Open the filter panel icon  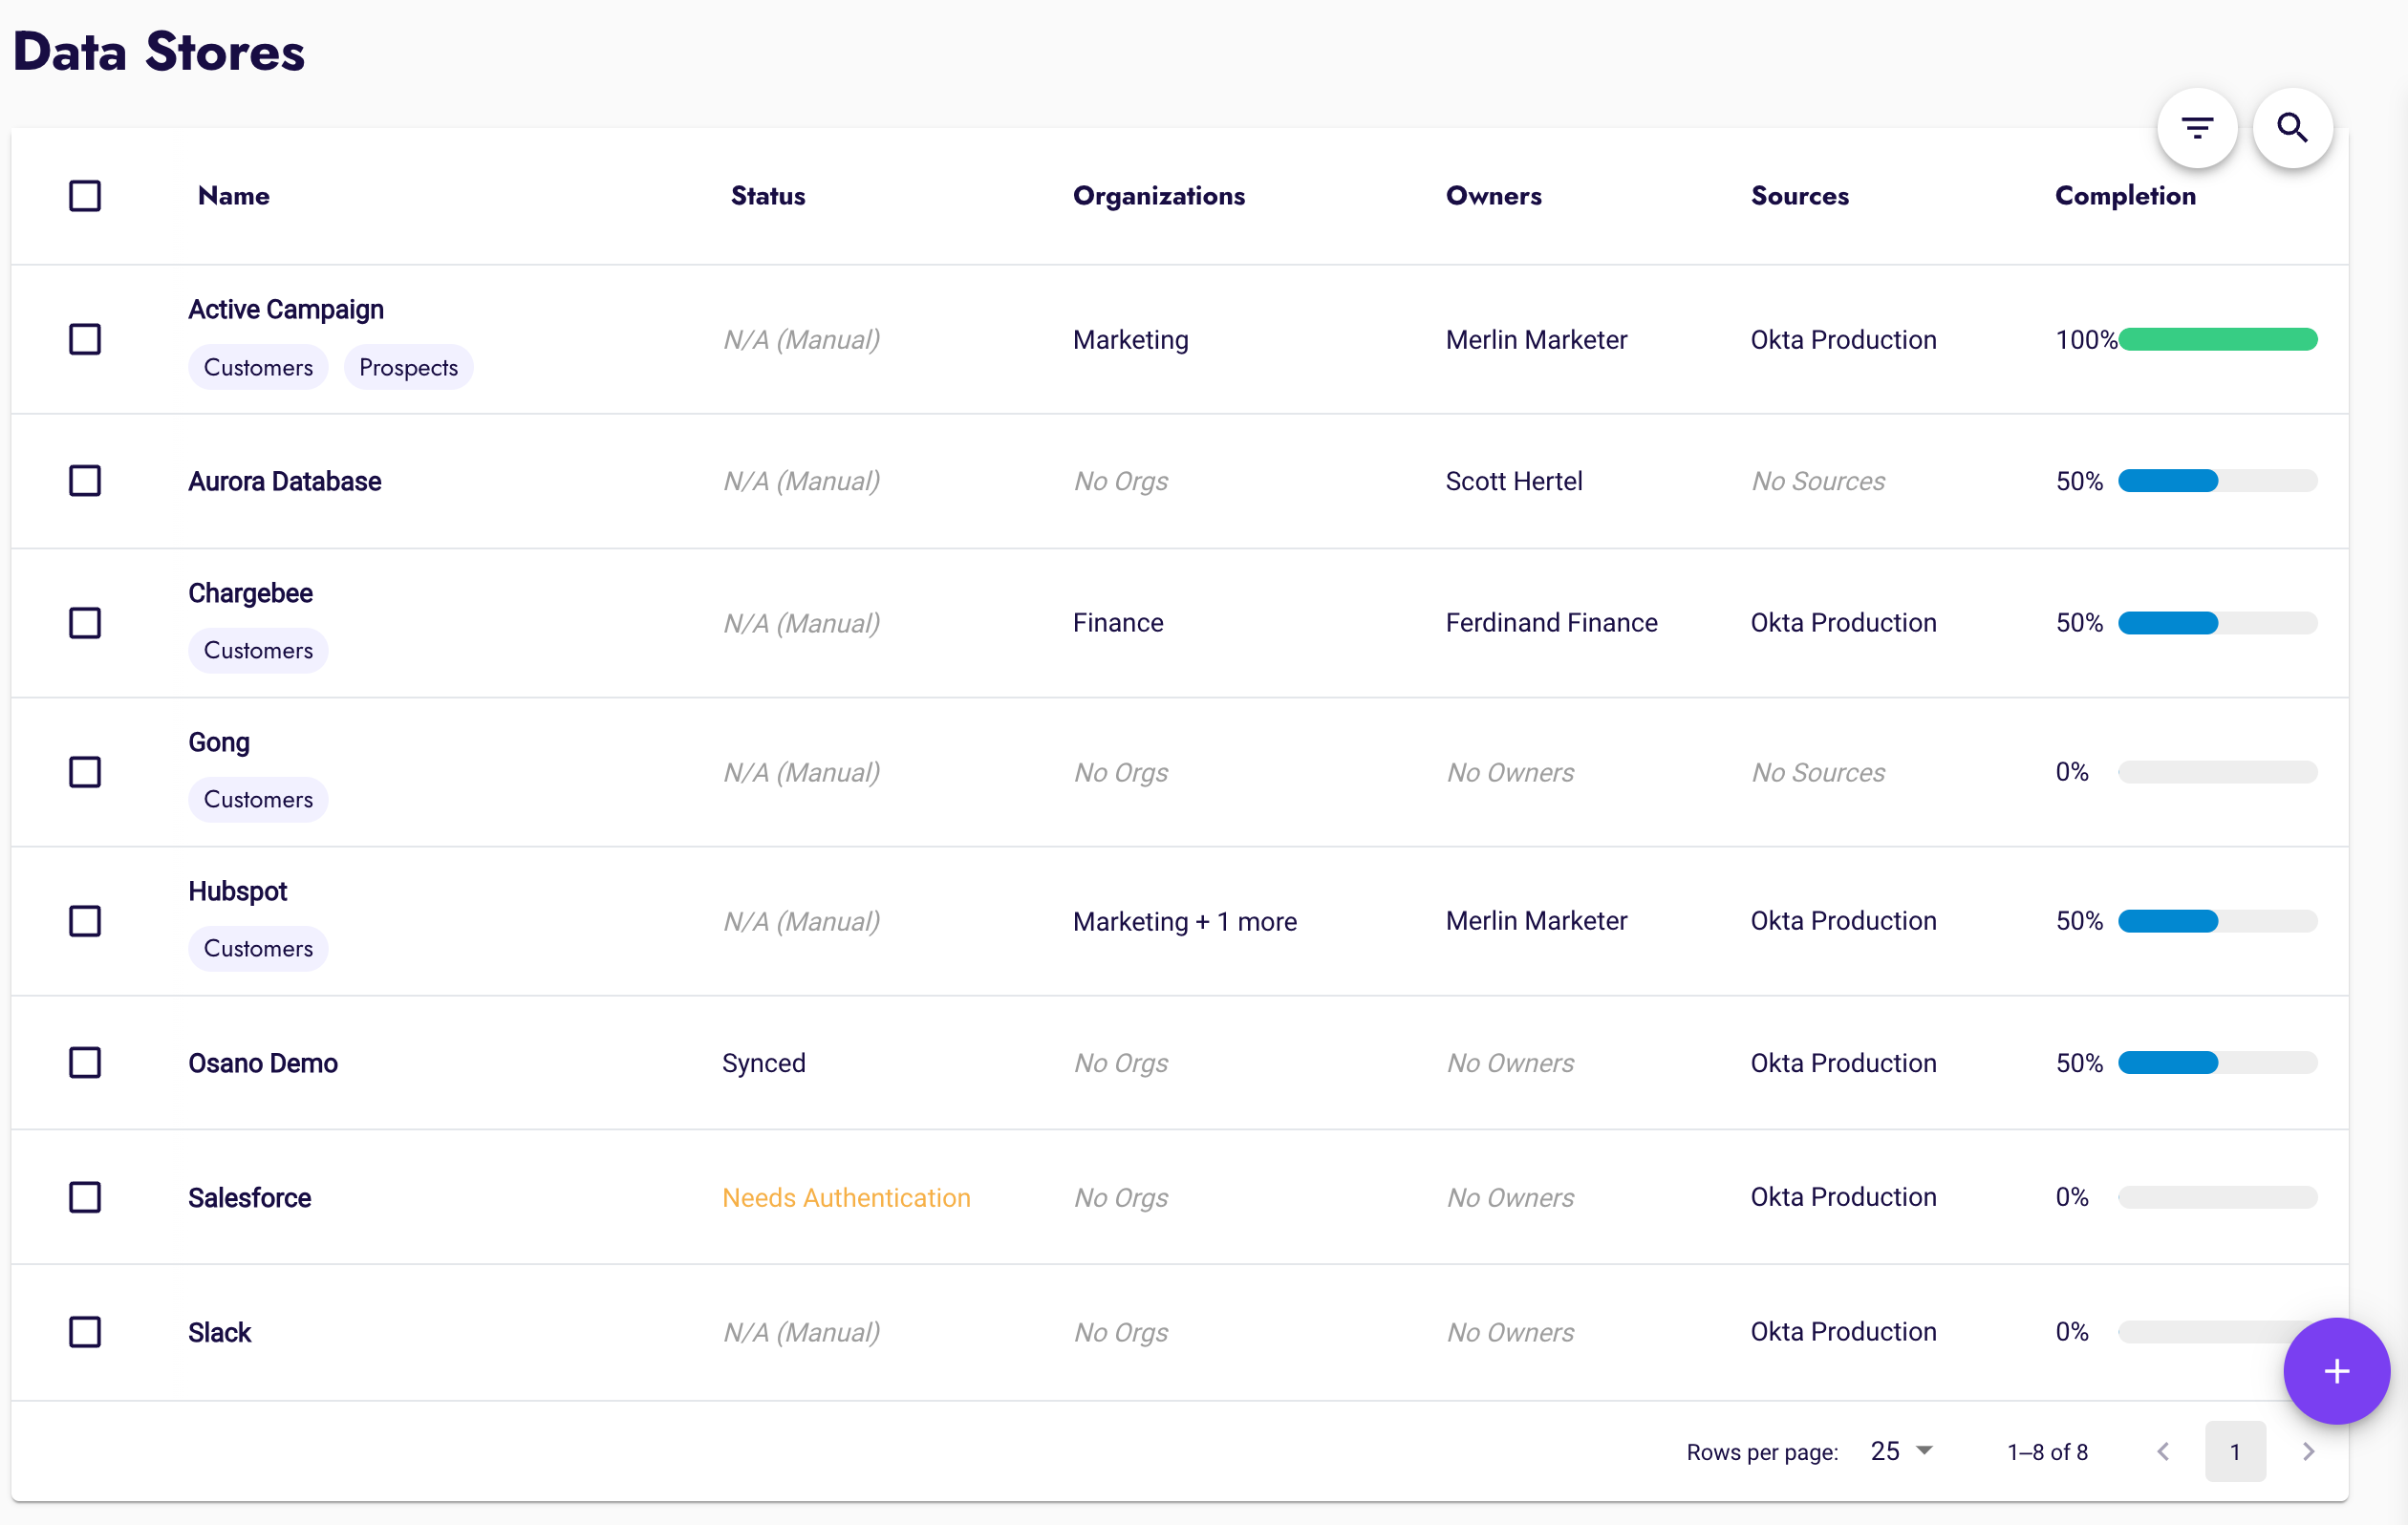point(2196,128)
